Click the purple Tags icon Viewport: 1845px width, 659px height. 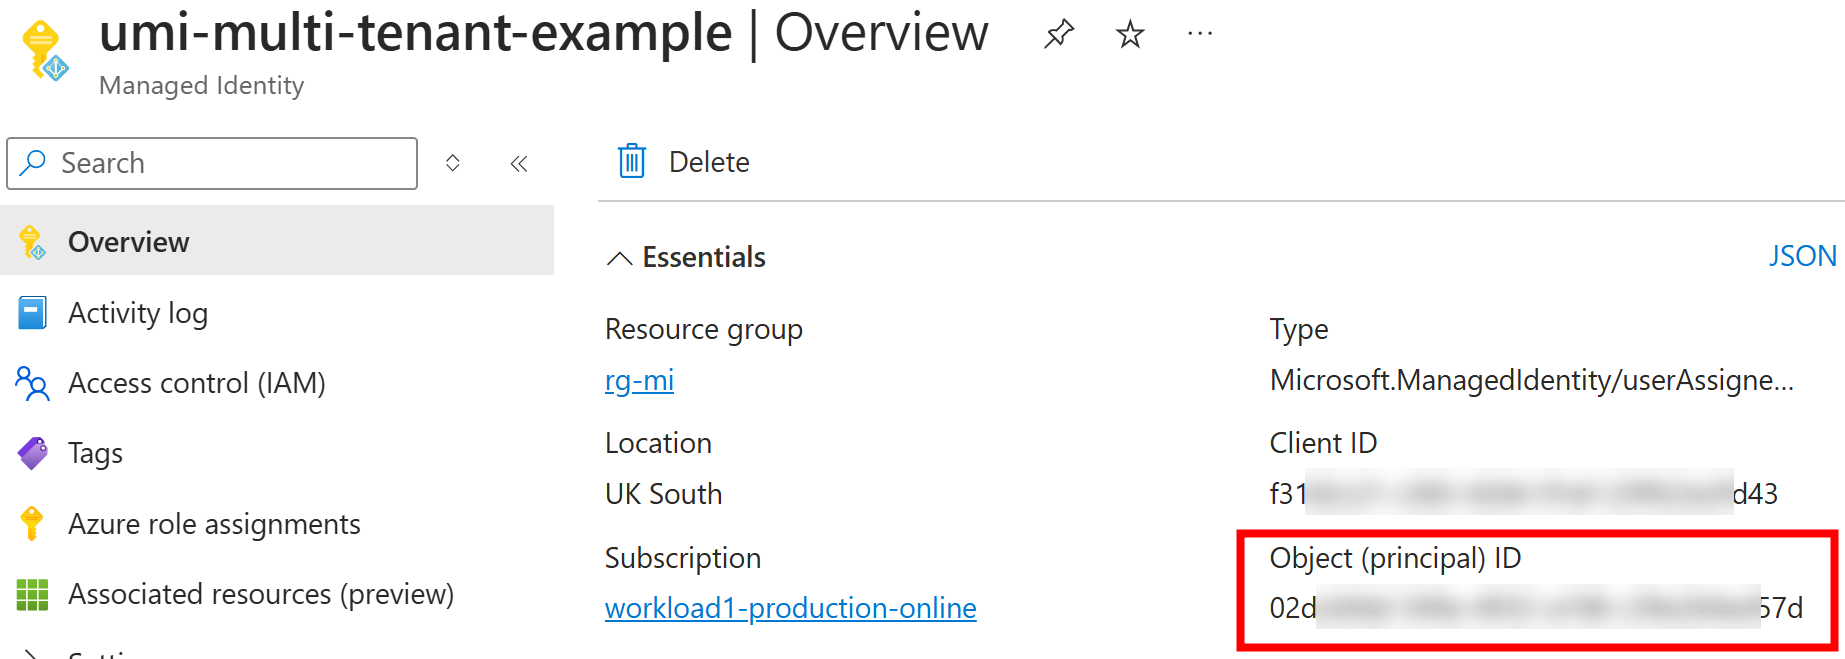32,453
